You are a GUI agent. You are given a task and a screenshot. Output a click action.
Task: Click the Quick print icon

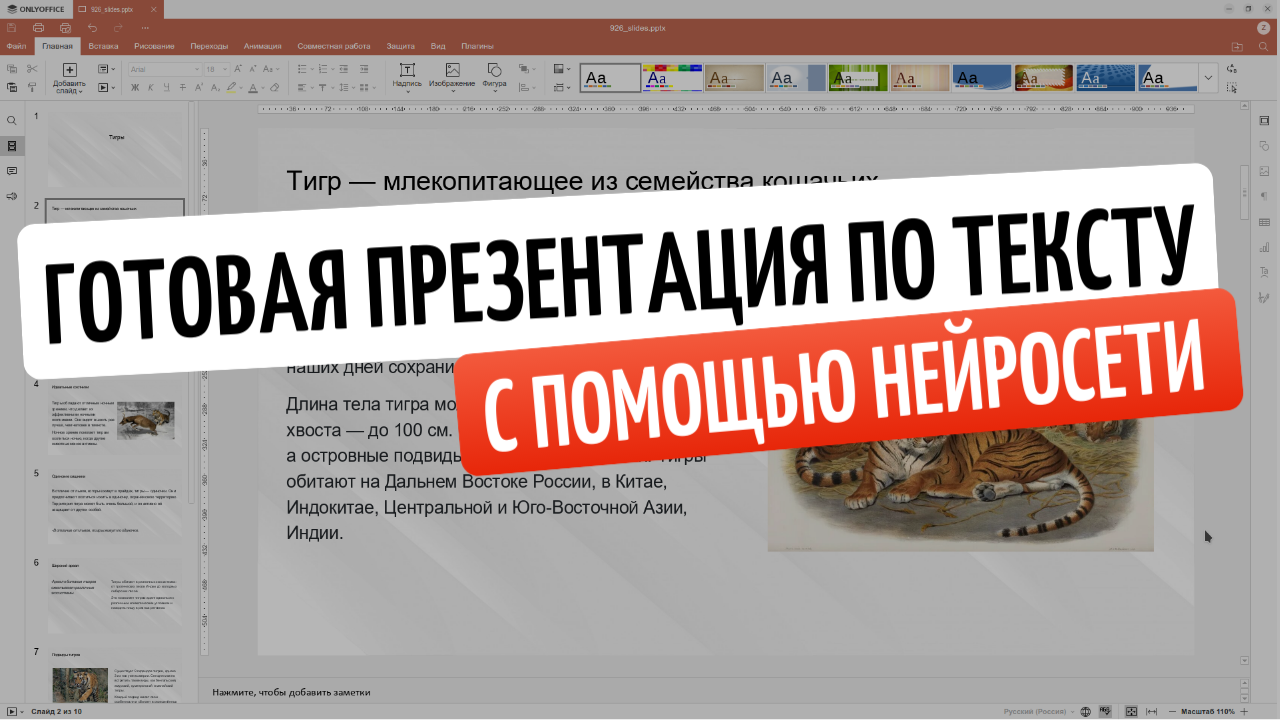tap(65, 27)
